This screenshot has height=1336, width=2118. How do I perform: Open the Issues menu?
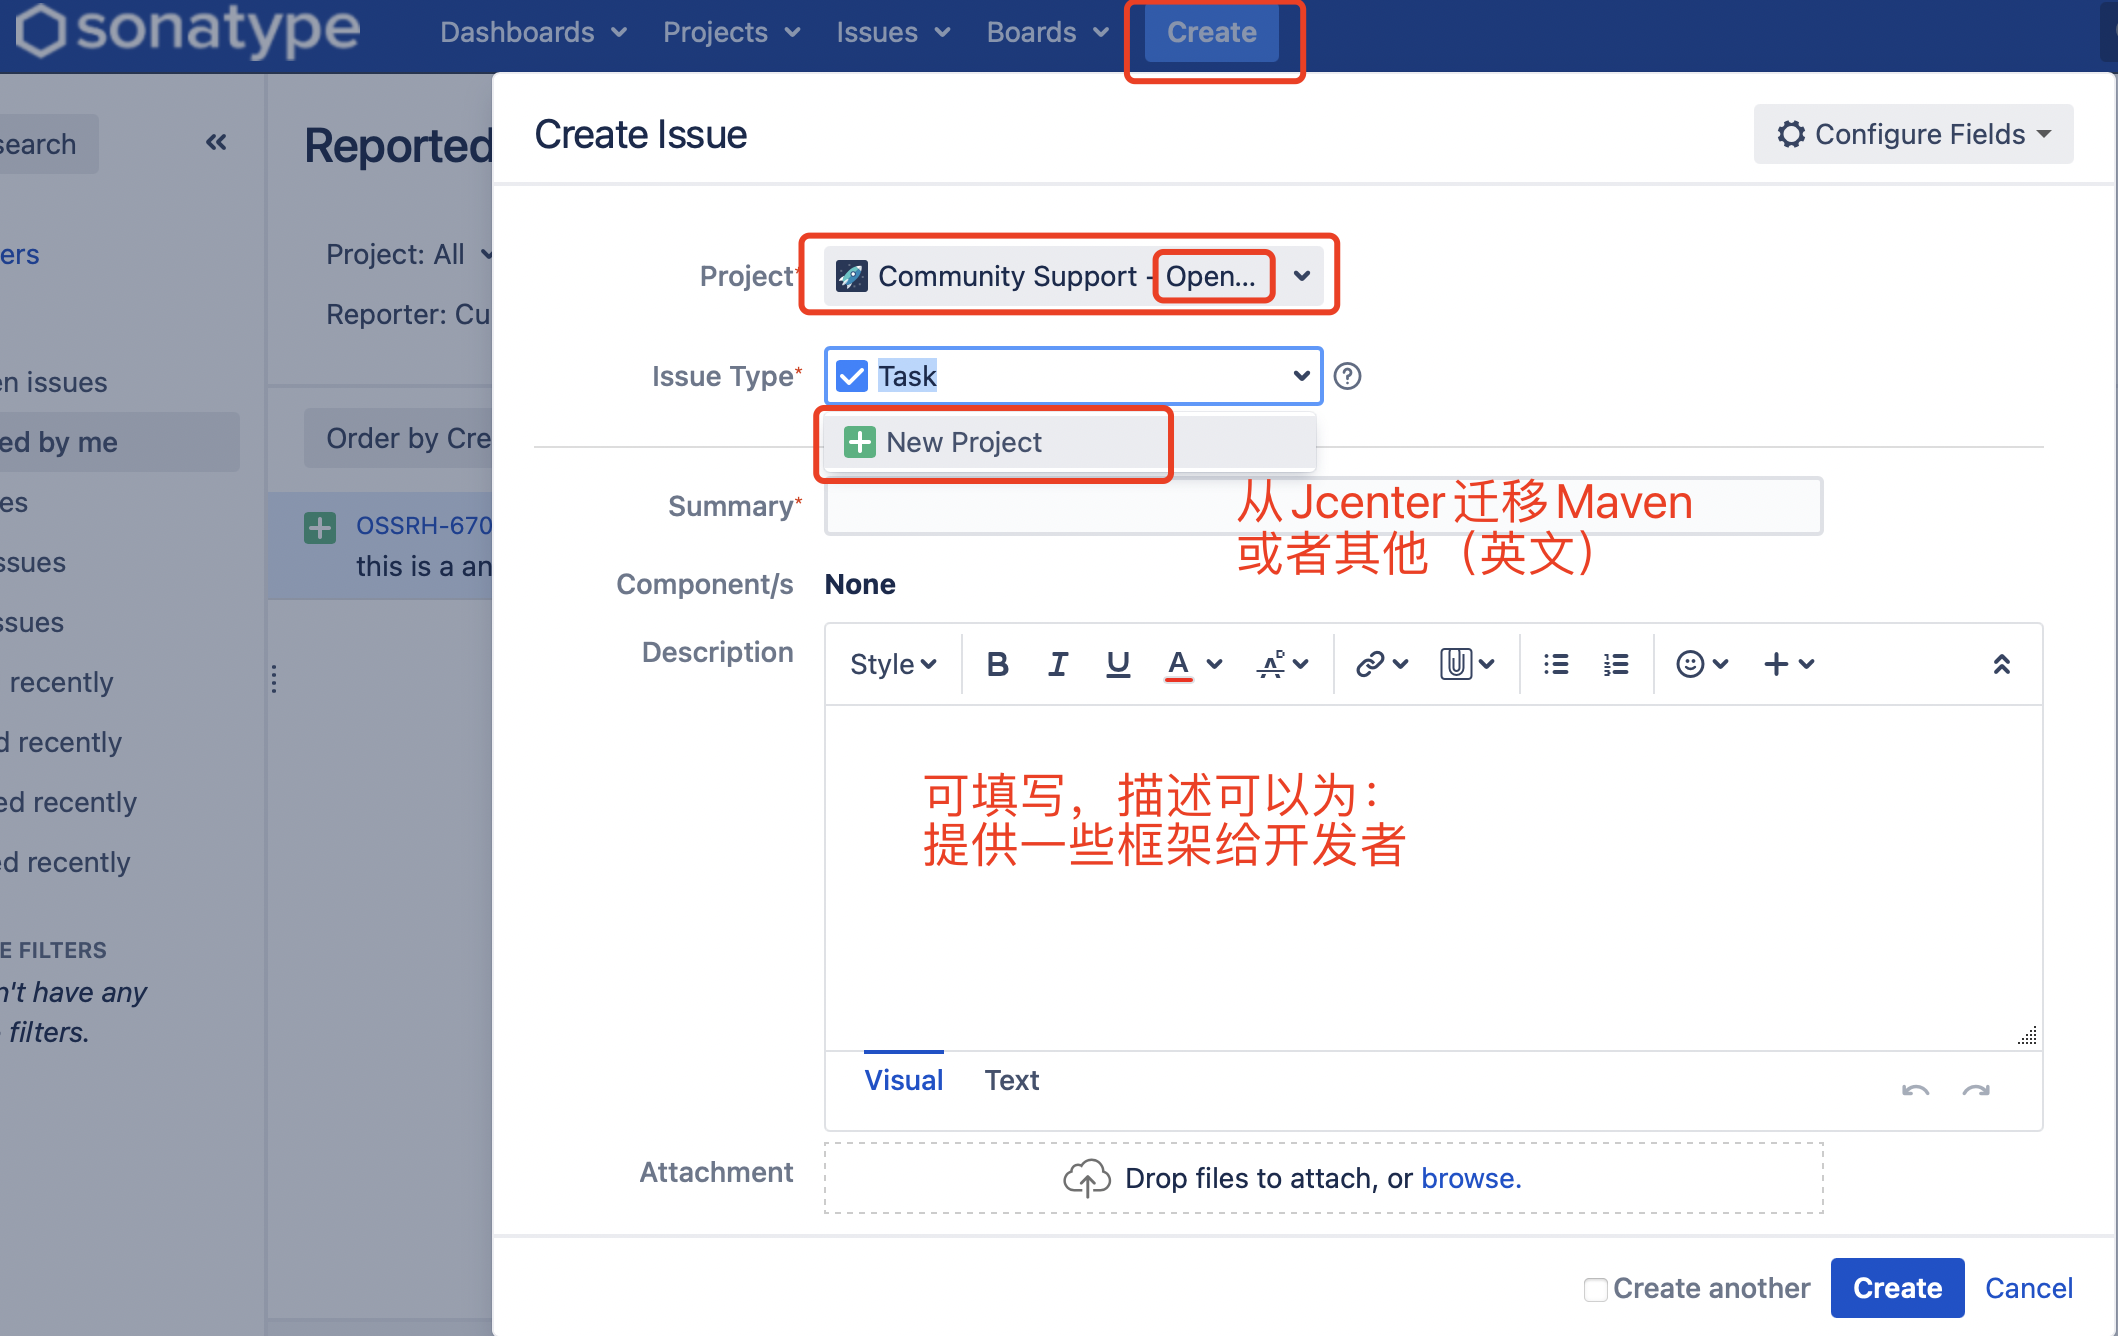coord(893,32)
